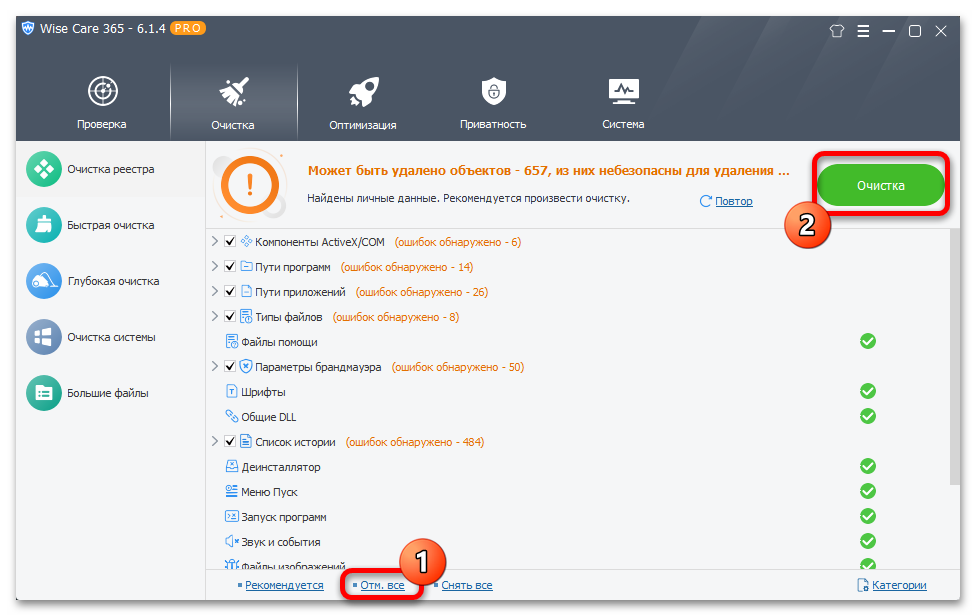Open the hamburger menu in title bar
976x616 pixels.
coord(863,30)
